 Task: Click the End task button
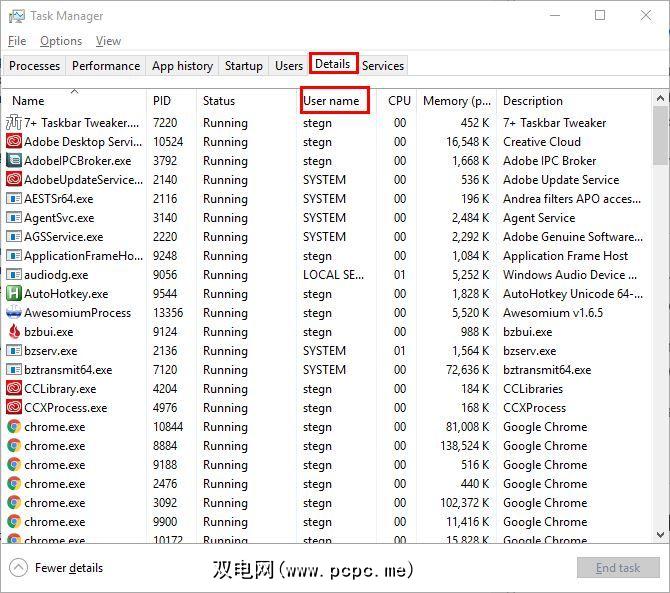pyautogui.click(x=618, y=568)
